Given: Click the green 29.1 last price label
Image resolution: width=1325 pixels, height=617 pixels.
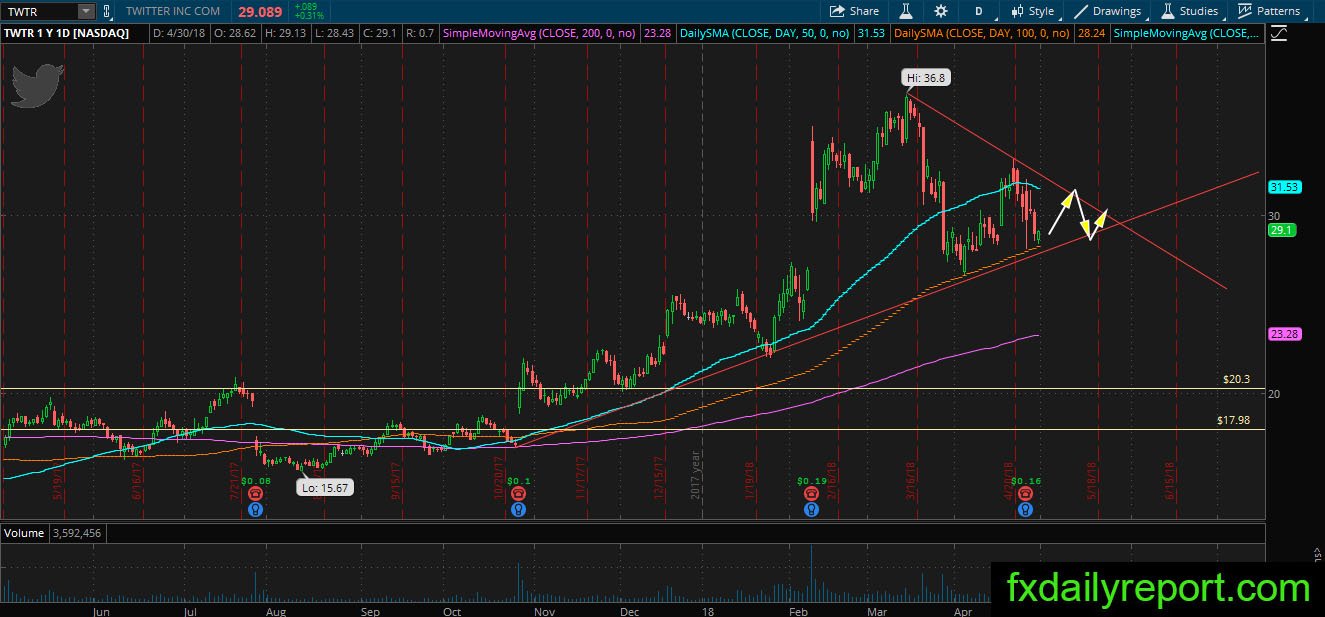Looking at the screenshot, I should coord(1281,230).
